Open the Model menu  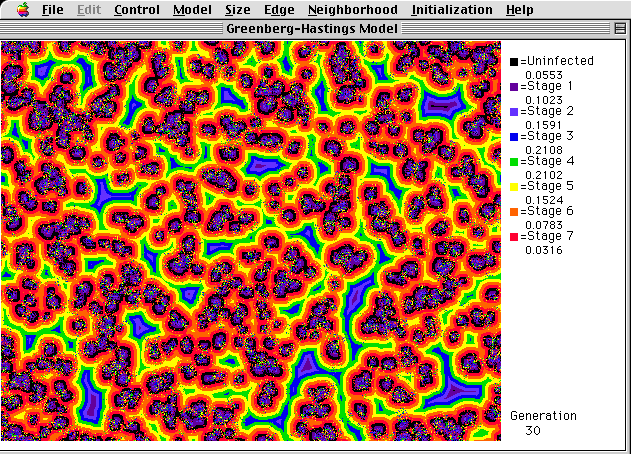tap(191, 10)
